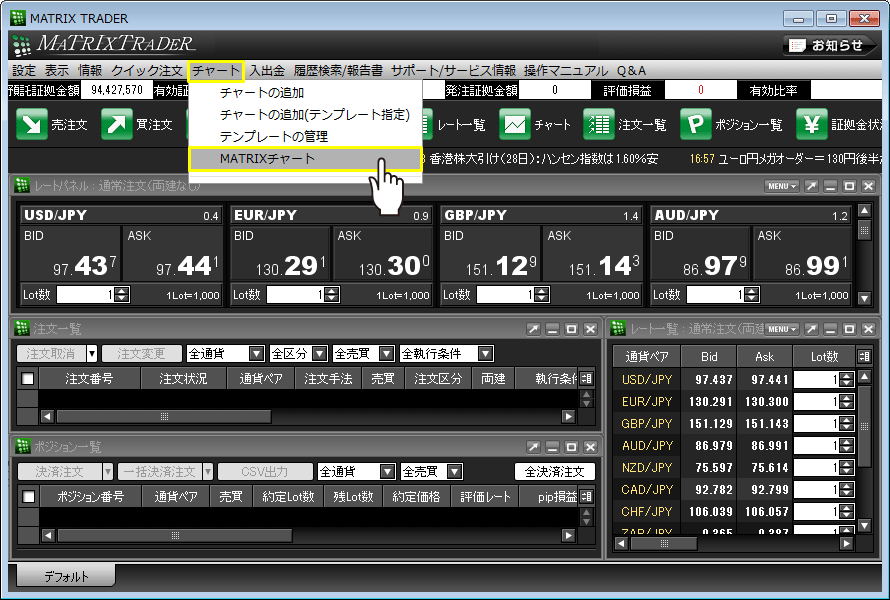This screenshot has width=890, height=600.
Task: Click the 全決済注文 button
Action: tap(555, 472)
